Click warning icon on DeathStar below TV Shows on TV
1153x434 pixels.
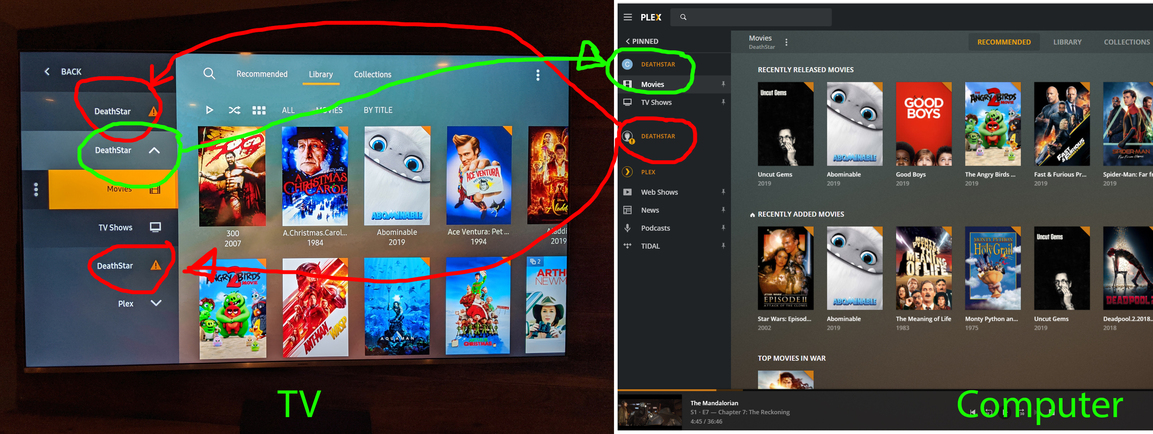pyautogui.click(x=155, y=266)
